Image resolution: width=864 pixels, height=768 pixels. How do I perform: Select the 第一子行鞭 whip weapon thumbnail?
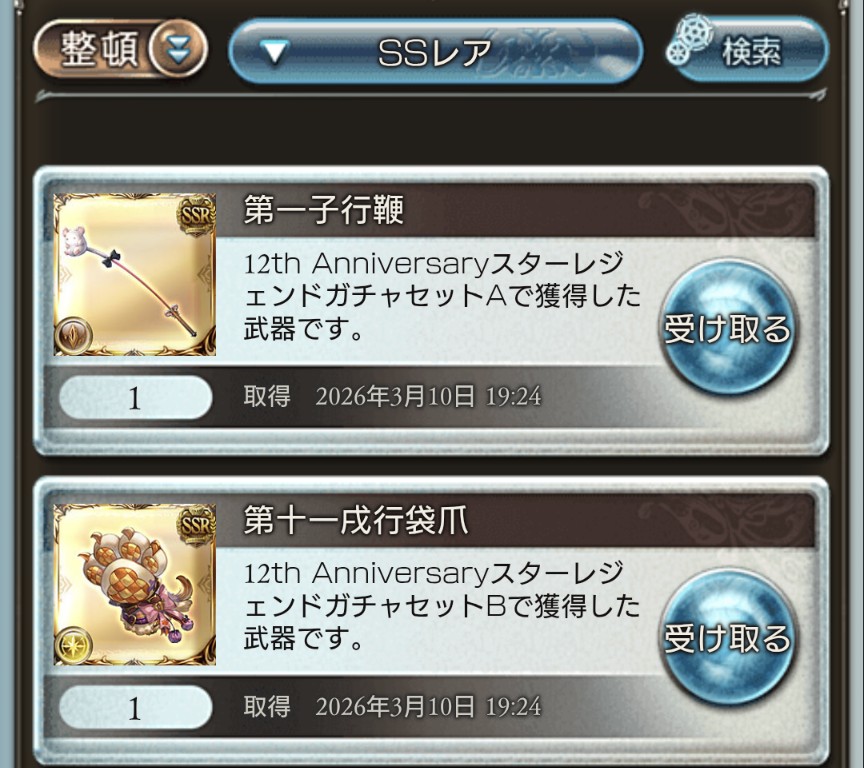coord(134,274)
